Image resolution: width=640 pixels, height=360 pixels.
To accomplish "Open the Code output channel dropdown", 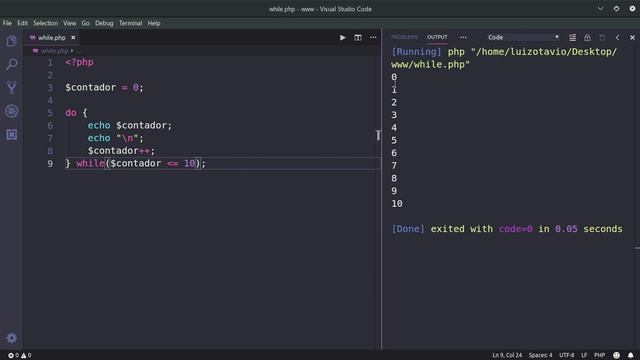I will (523, 37).
